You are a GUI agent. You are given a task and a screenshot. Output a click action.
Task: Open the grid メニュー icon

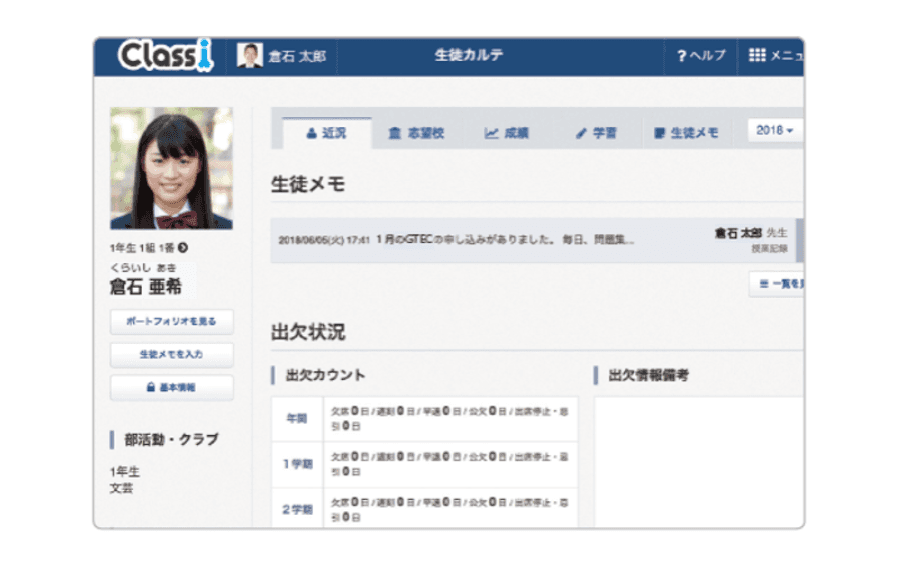click(x=757, y=55)
